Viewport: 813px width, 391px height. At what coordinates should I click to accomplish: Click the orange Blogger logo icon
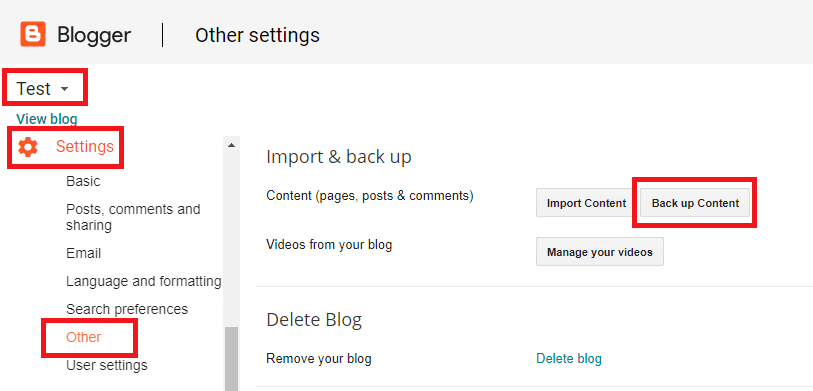[33, 34]
